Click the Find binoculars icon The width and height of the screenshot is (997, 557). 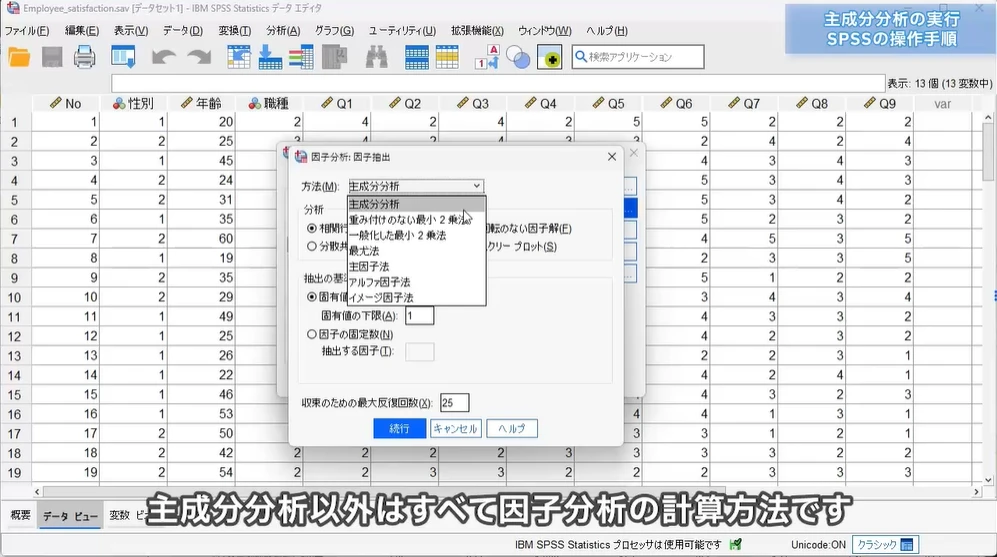pos(376,57)
